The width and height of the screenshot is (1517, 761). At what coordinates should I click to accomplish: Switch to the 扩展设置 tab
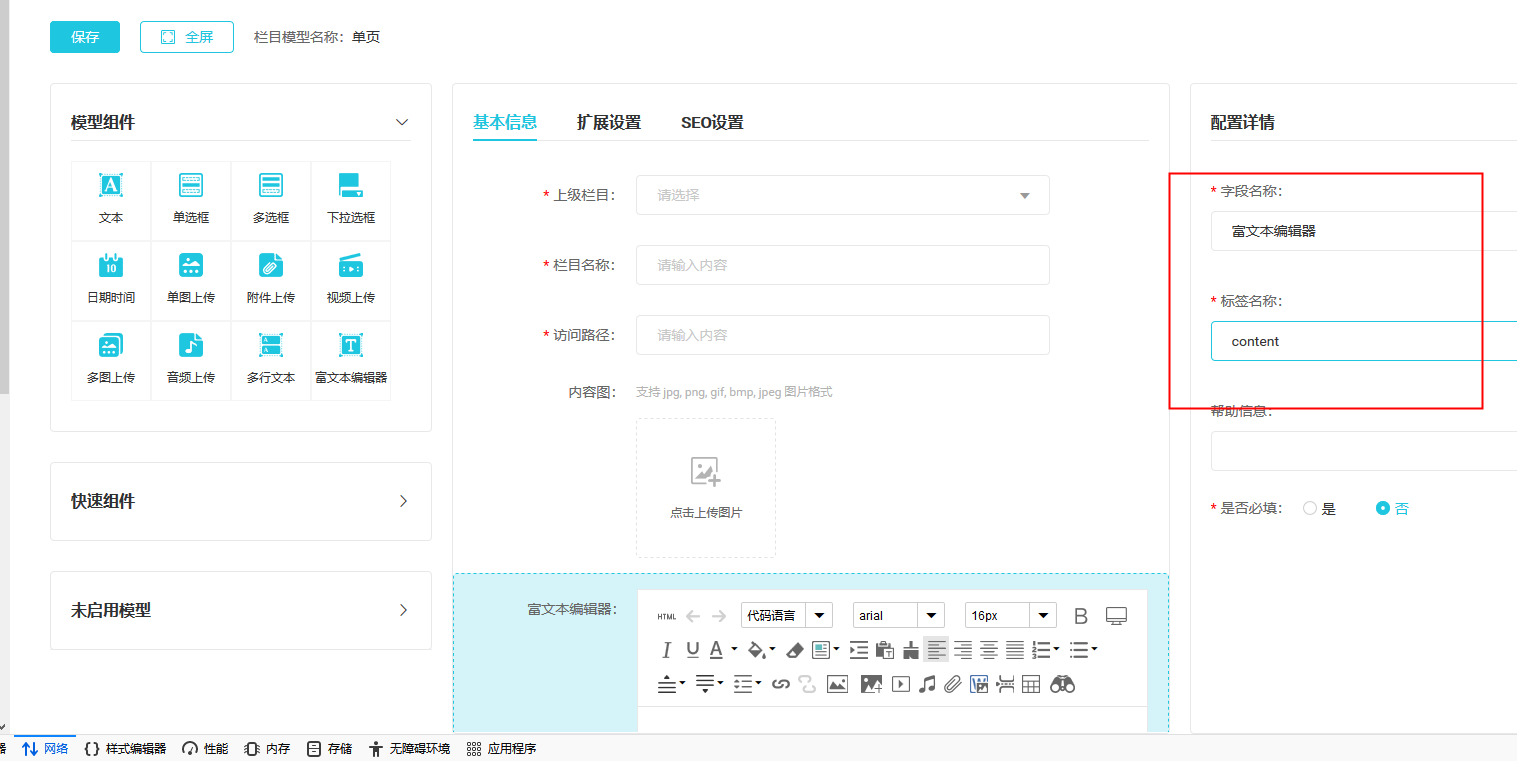(x=608, y=122)
